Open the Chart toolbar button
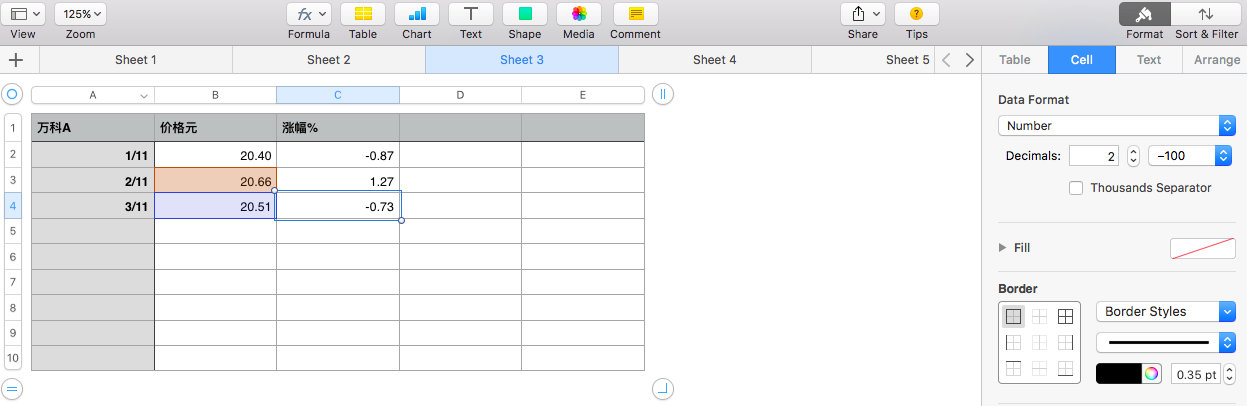The height and width of the screenshot is (406, 1247). pyautogui.click(x=417, y=14)
